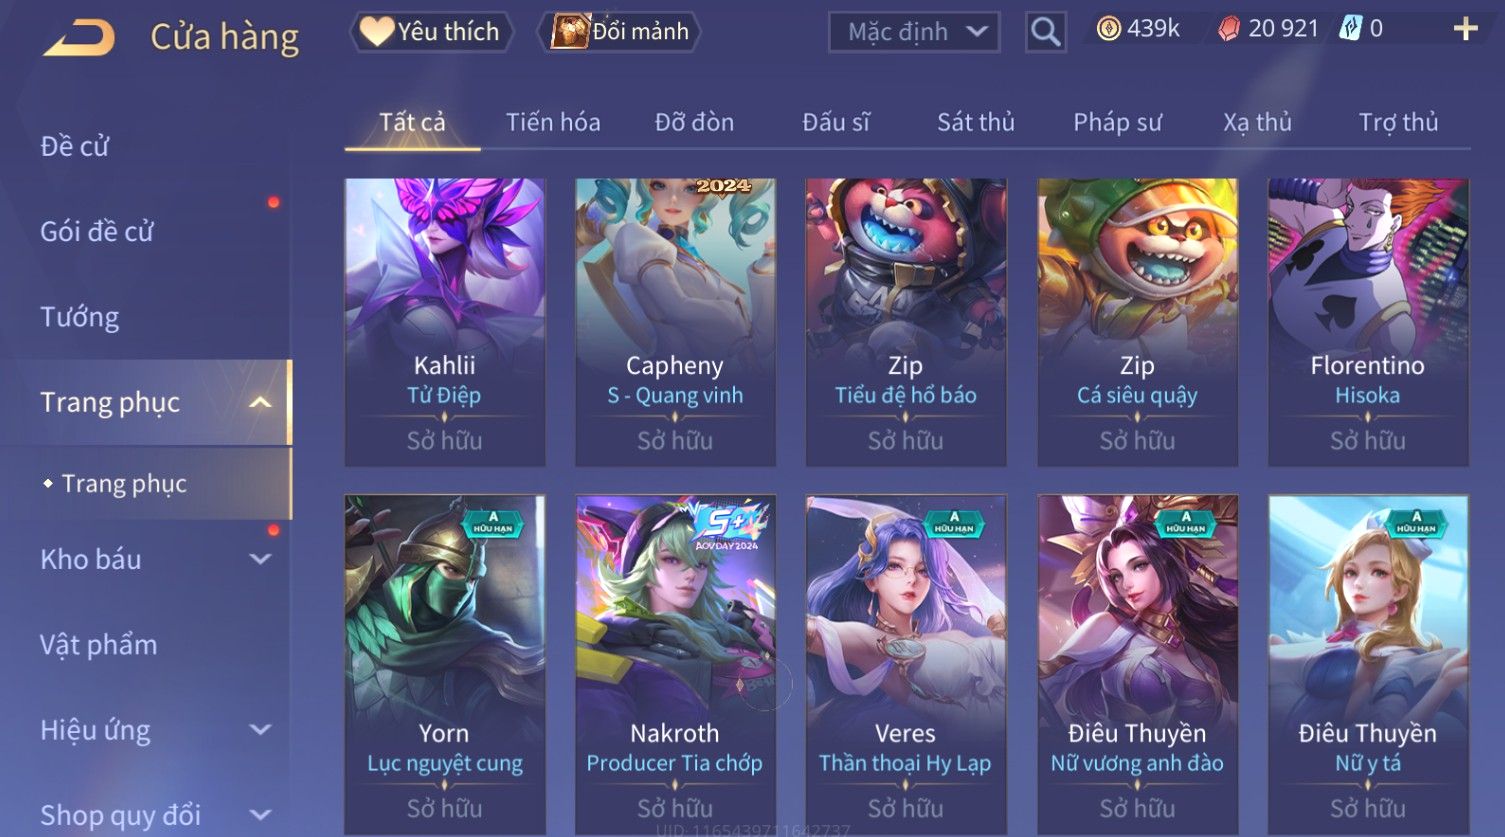Open Yêu thích heart favorites
Image resolution: width=1505 pixels, height=837 pixels.
coord(430,32)
